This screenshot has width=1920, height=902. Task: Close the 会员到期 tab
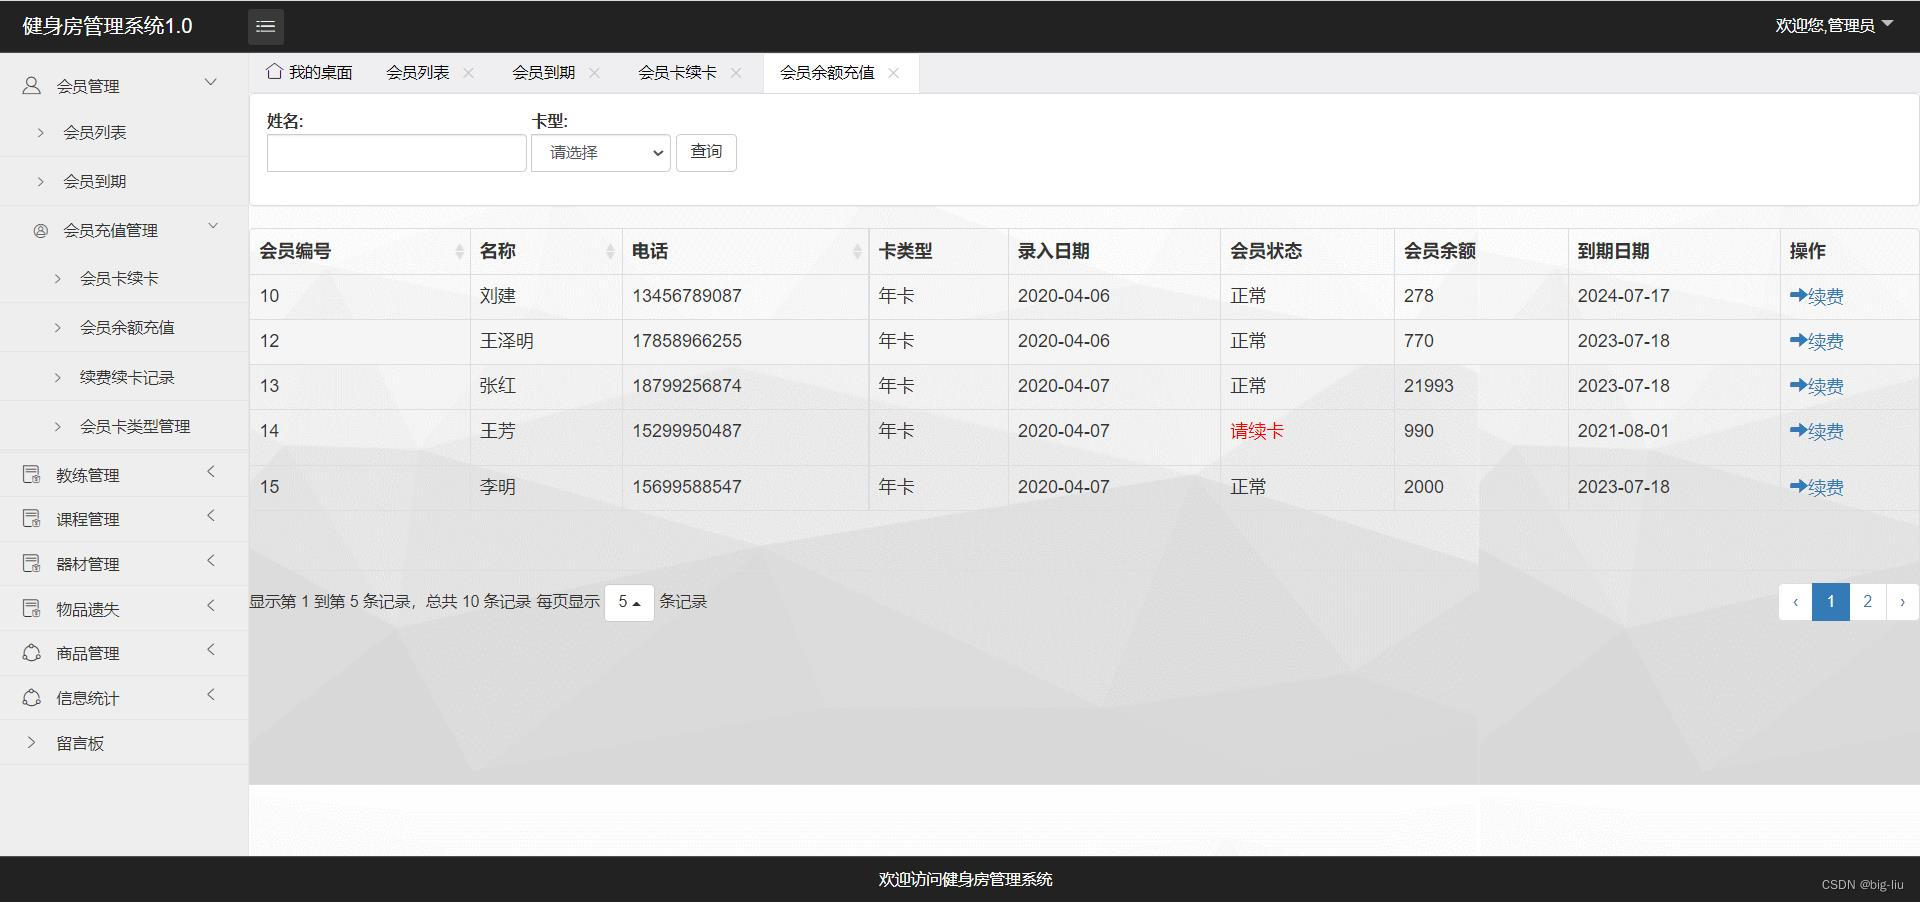coord(595,73)
